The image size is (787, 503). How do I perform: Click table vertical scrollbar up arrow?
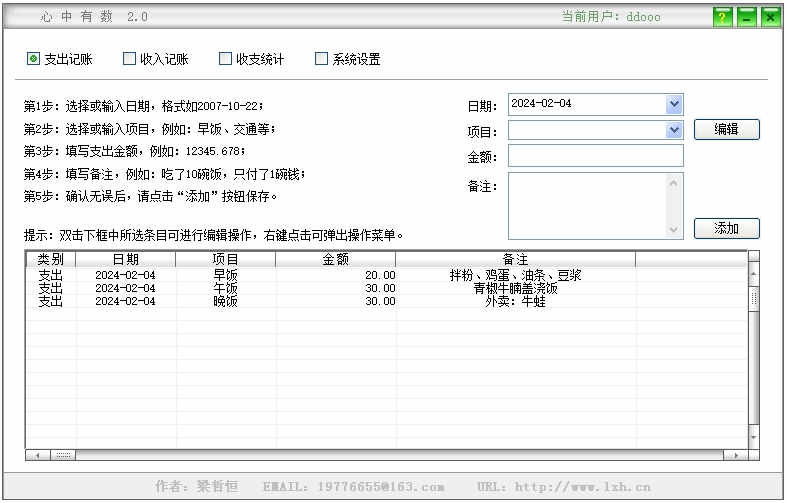753,274
